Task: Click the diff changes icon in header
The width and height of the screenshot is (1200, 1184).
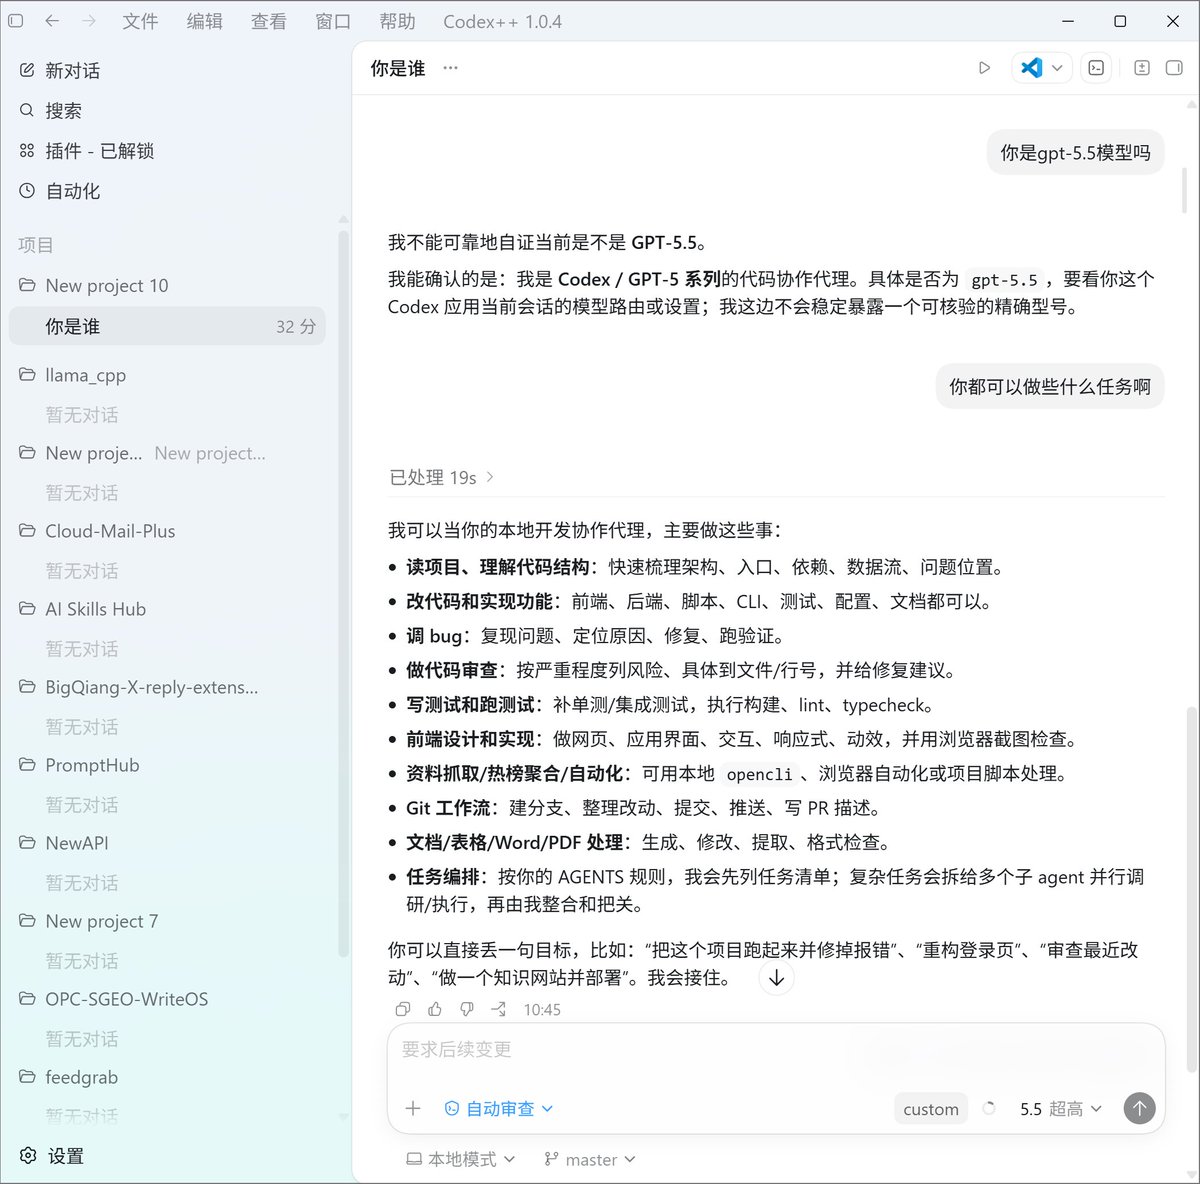Action: [x=1142, y=68]
